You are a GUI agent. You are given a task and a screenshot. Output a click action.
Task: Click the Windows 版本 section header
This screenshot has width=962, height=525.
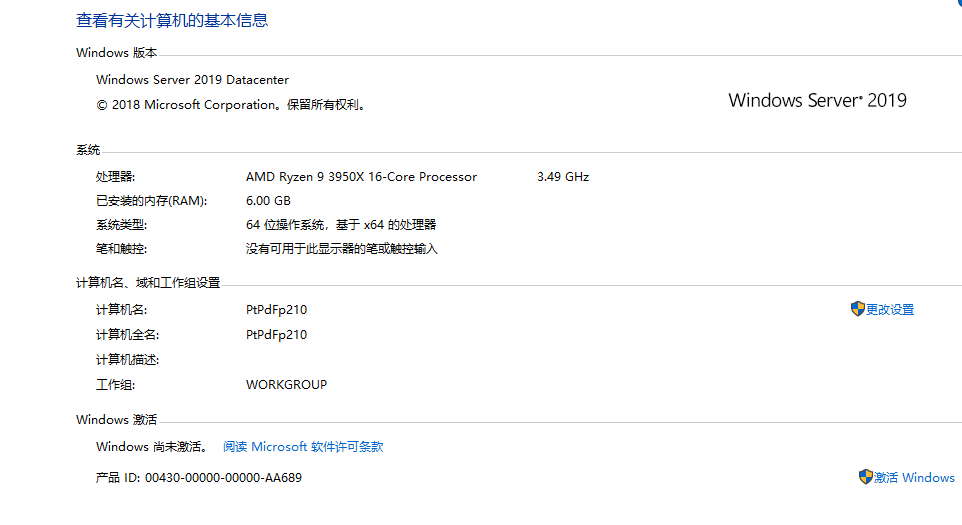117,53
